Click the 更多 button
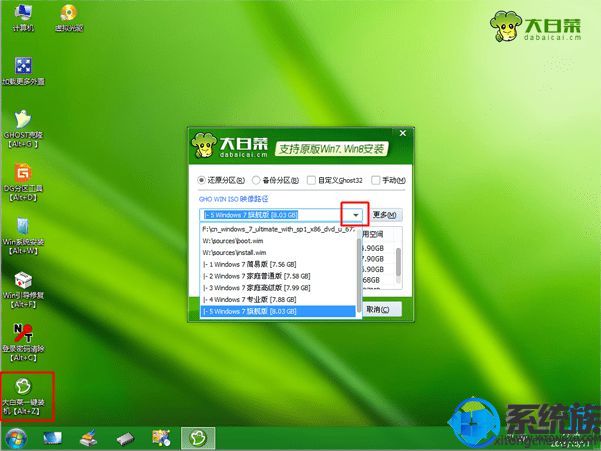601x451 pixels. click(384, 215)
